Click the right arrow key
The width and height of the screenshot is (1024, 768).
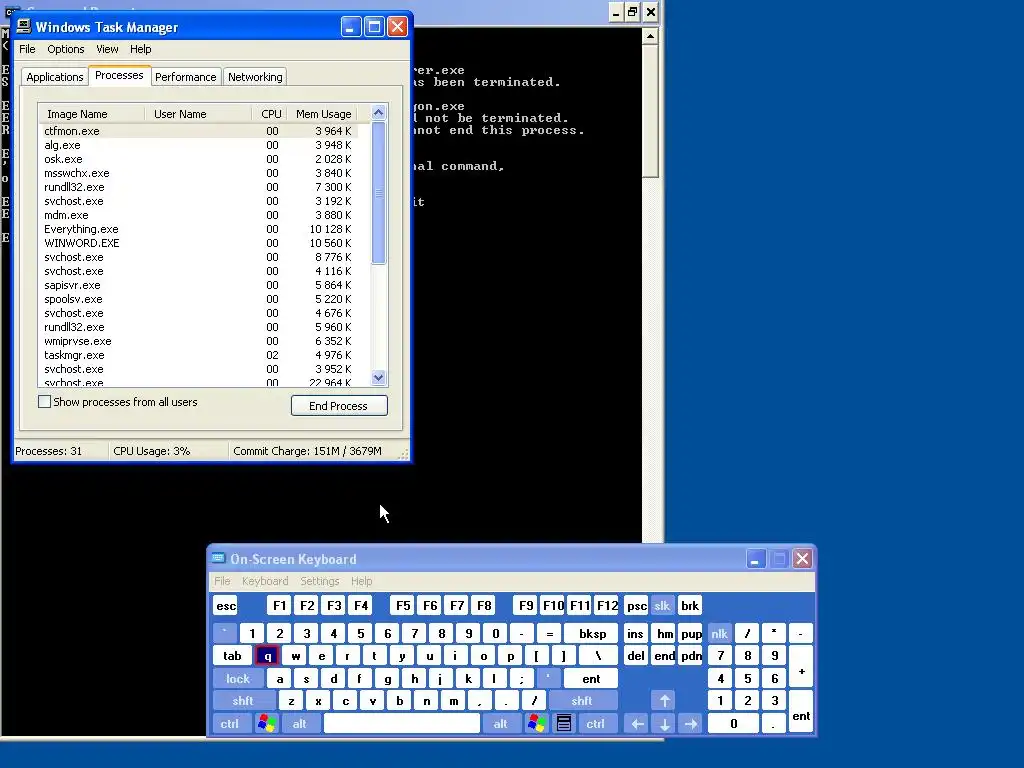point(691,724)
